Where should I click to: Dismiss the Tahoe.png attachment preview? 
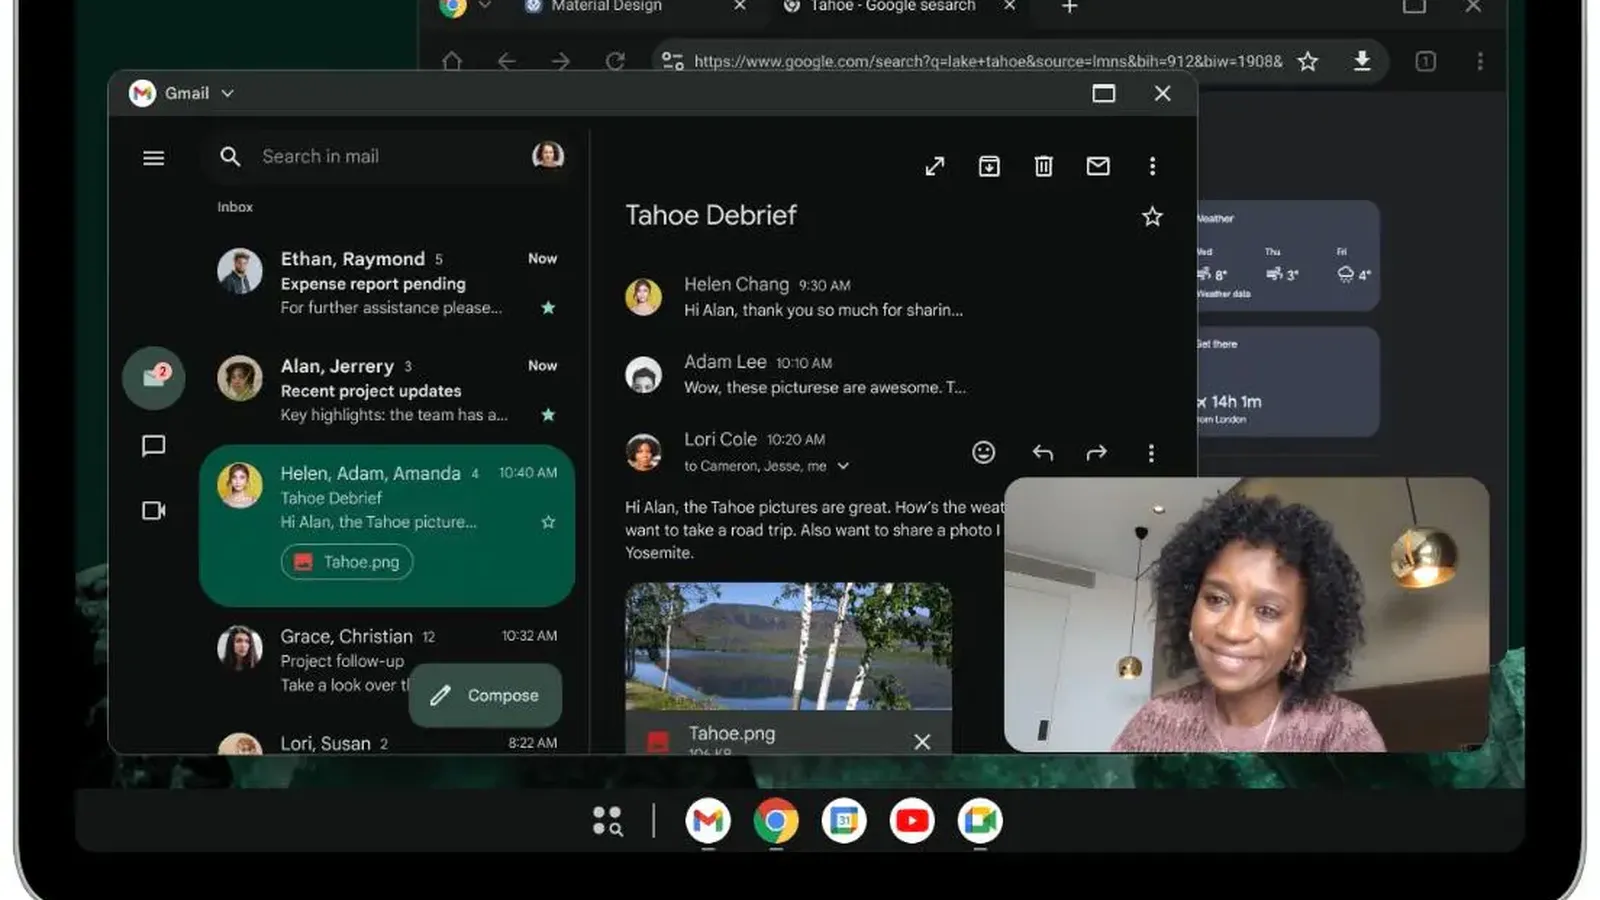922,741
